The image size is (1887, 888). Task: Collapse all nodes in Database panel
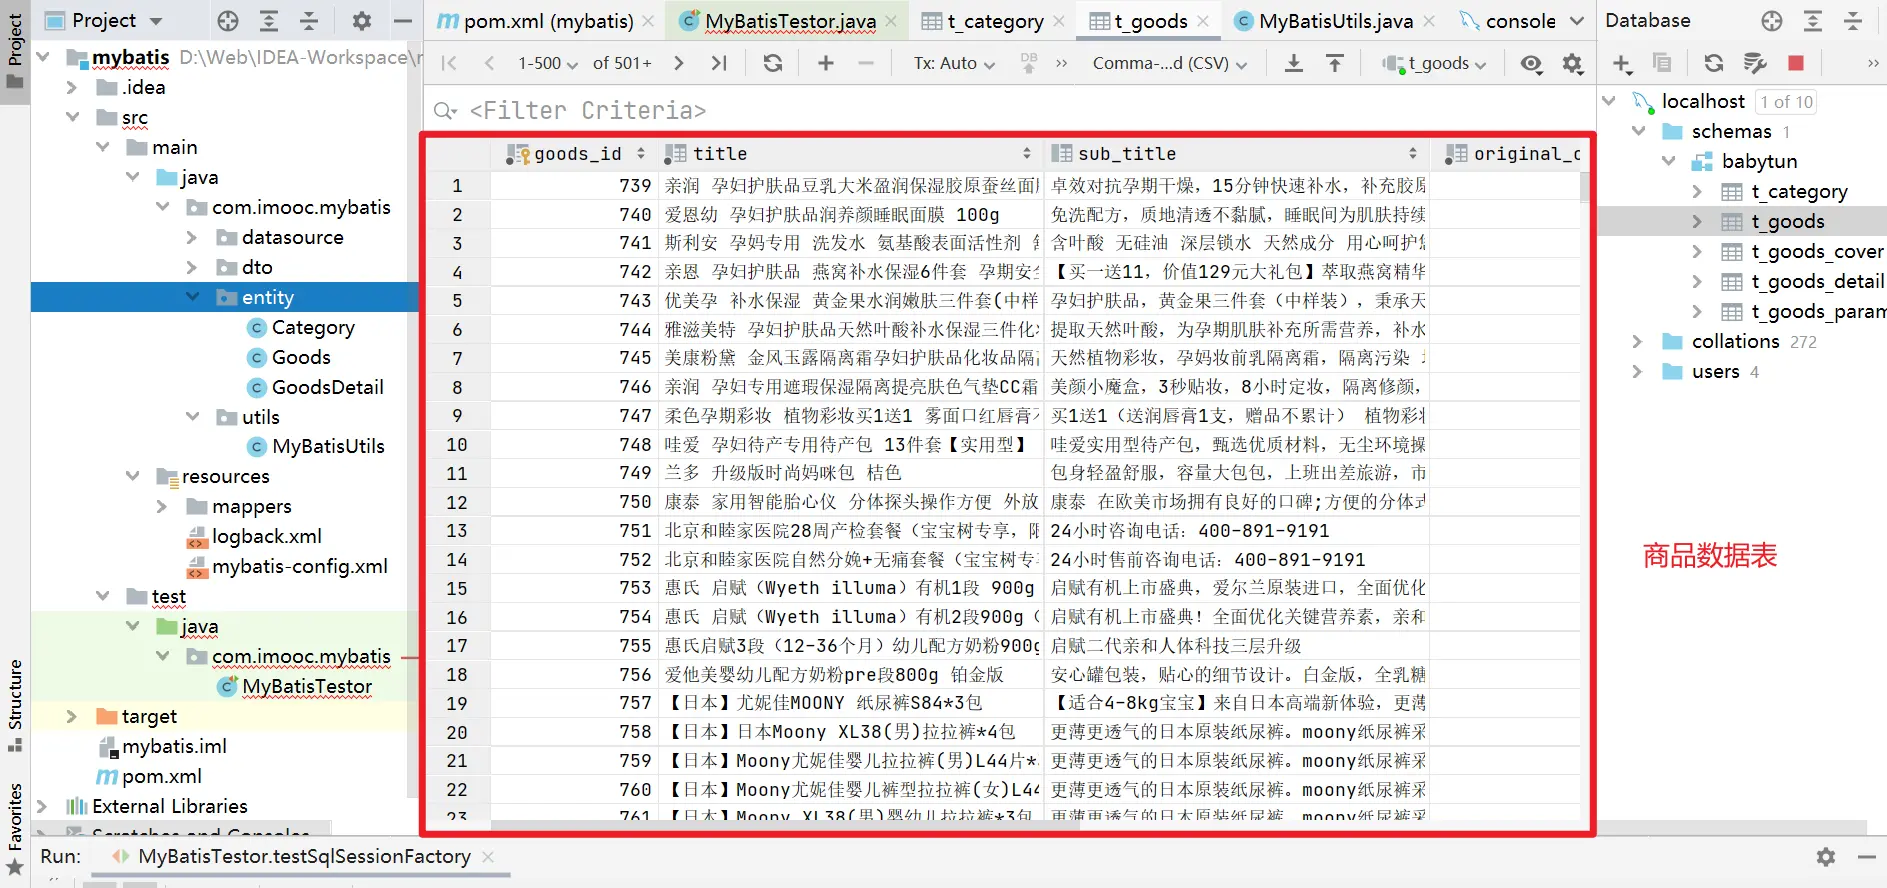point(1853,21)
